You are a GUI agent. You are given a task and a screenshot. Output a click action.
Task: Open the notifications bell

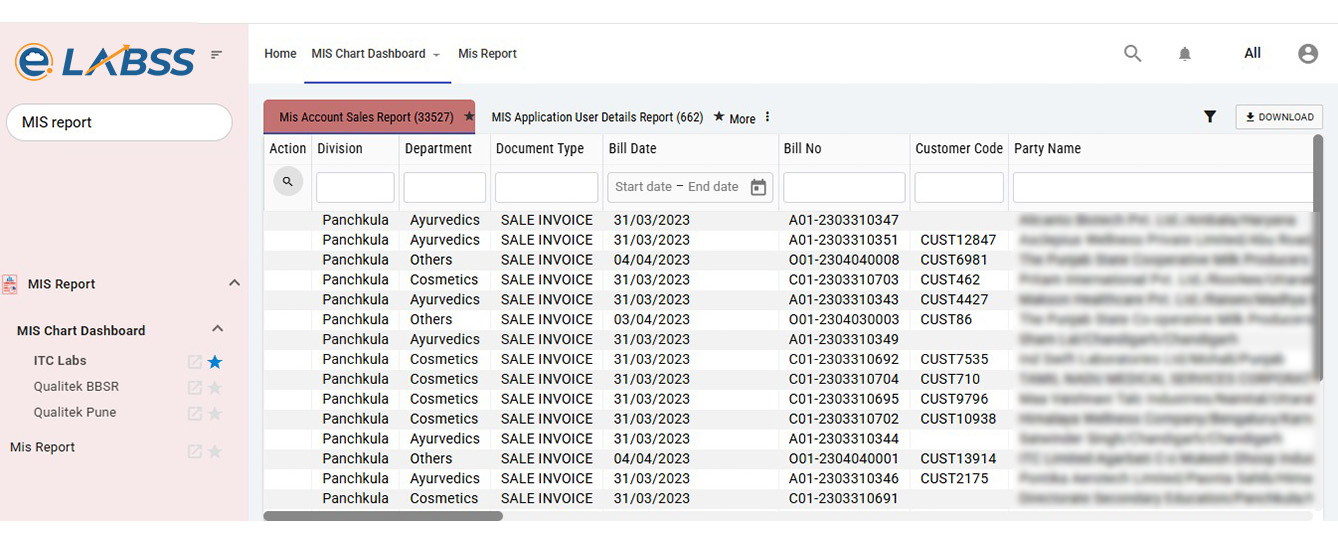point(1185,54)
